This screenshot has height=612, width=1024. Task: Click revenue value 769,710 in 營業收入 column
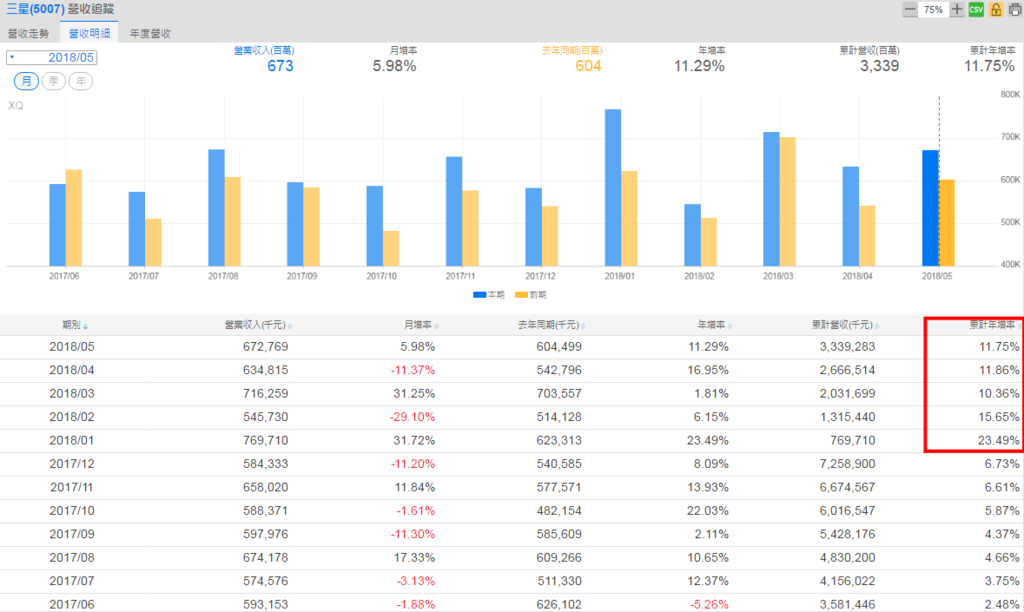click(x=265, y=441)
